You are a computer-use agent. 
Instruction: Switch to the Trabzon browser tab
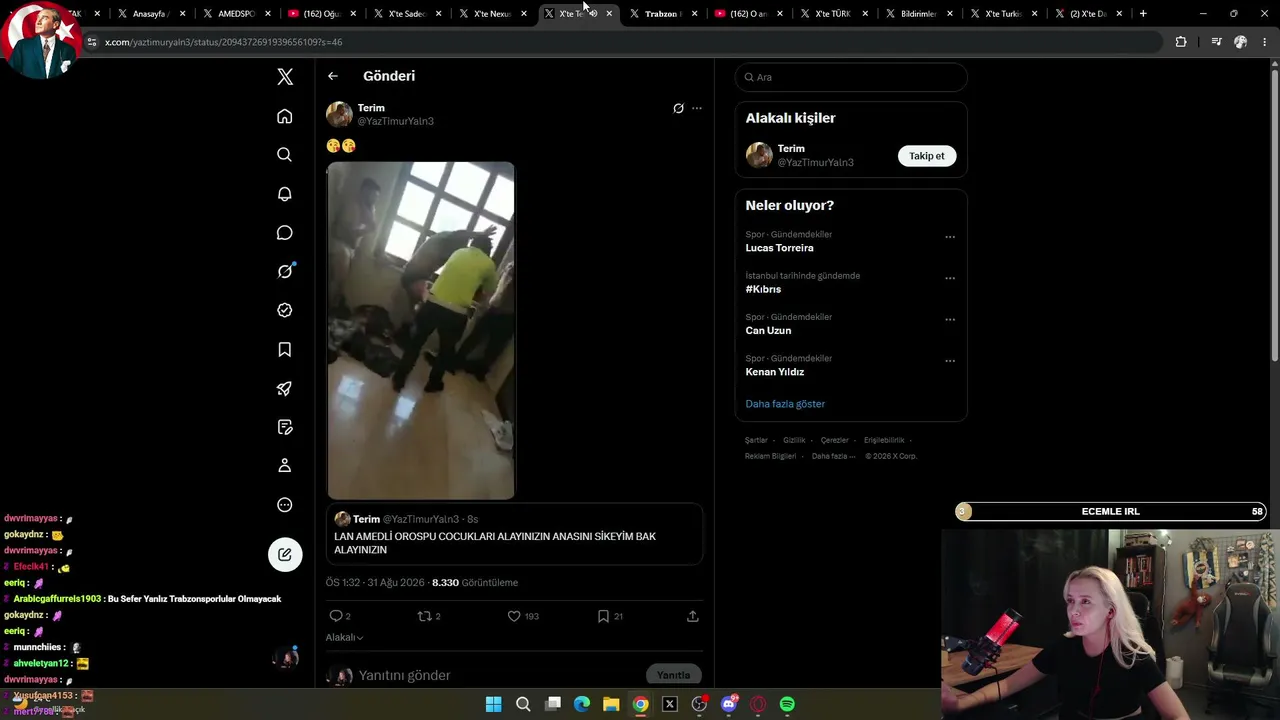click(663, 14)
